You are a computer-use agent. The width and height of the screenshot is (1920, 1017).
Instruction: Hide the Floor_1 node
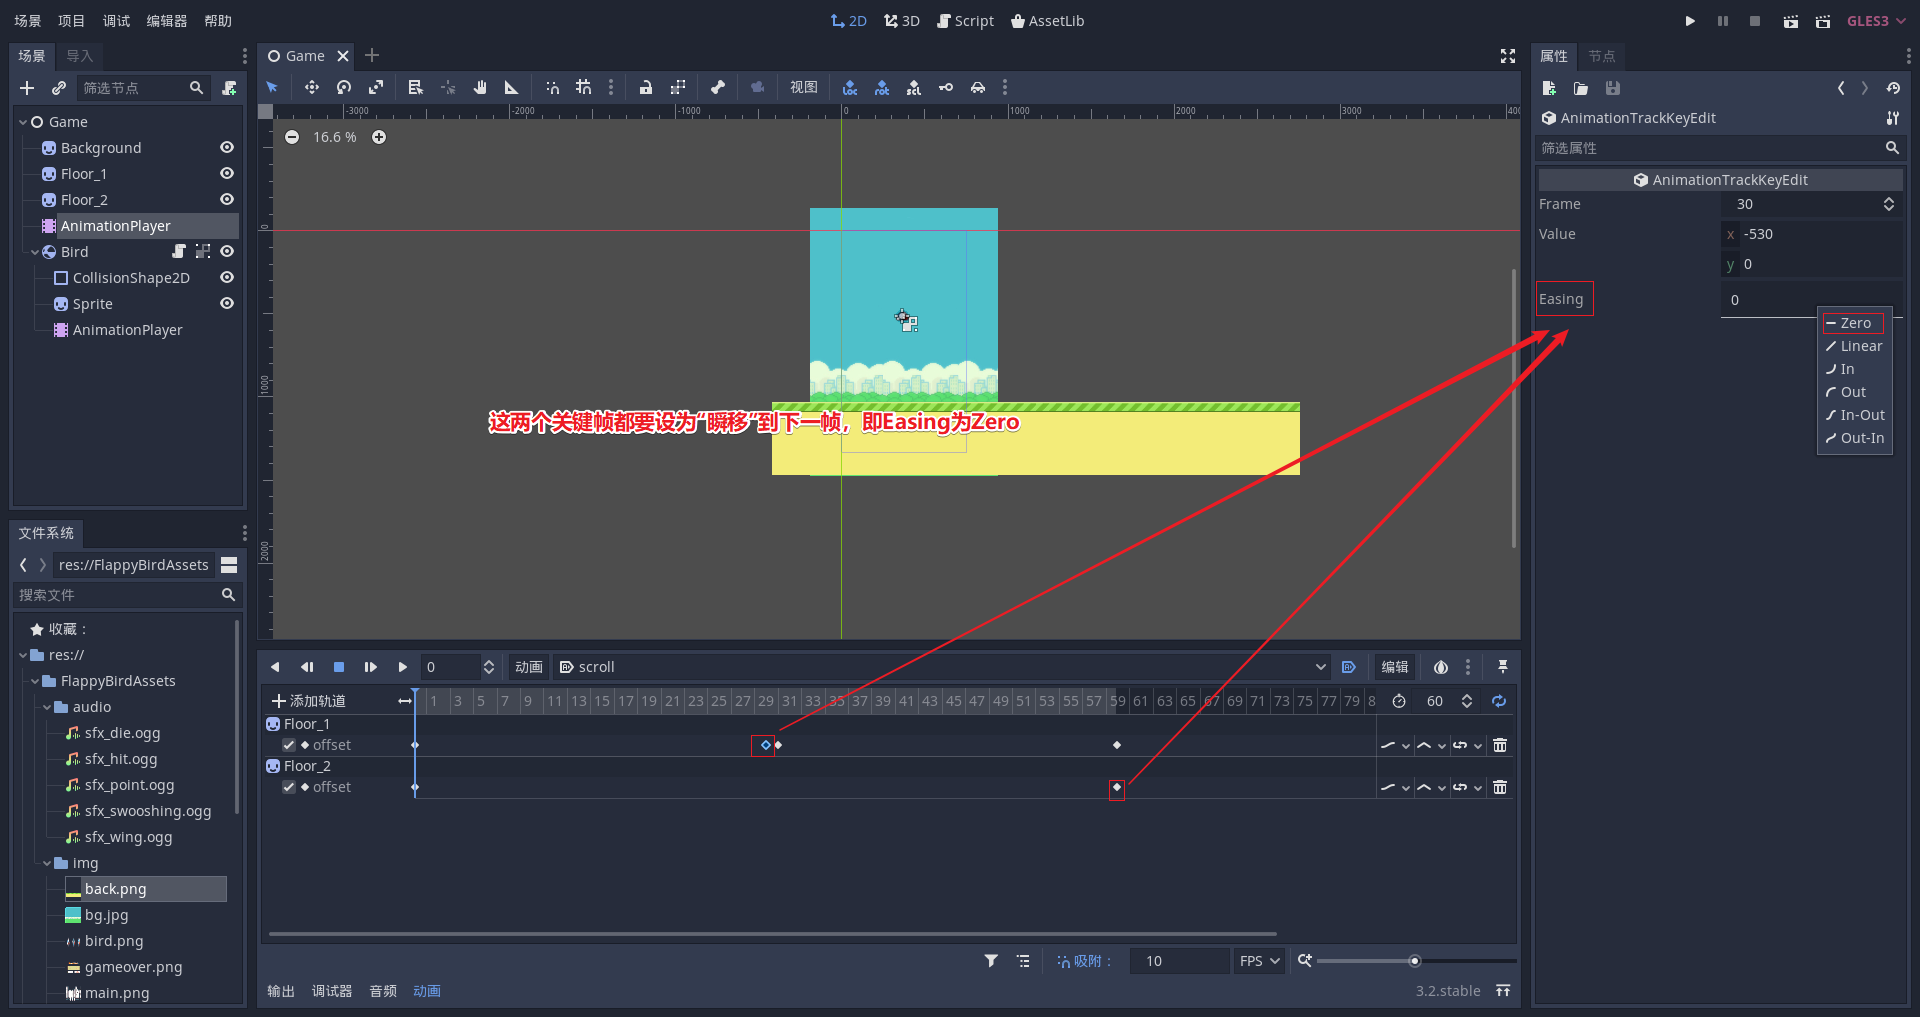[x=227, y=173]
